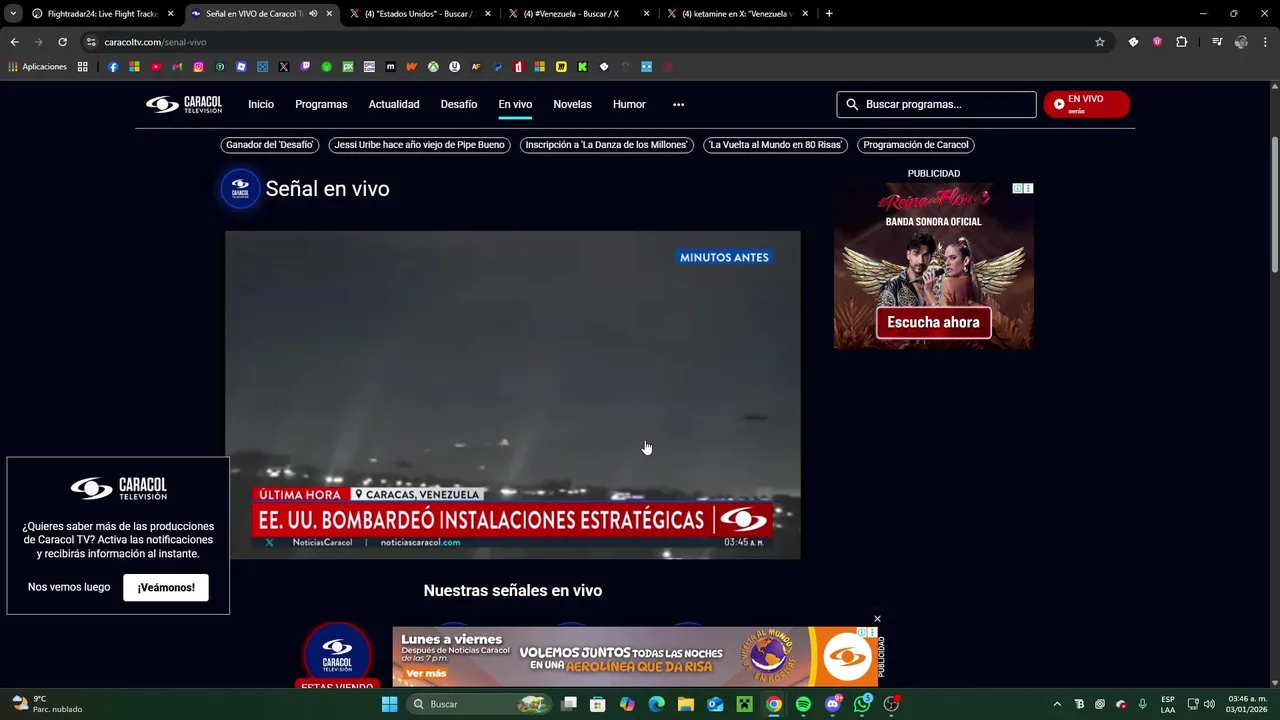1280x720 pixels.
Task: Open the 'Ganador del Desafío' tag link
Action: coord(270,145)
